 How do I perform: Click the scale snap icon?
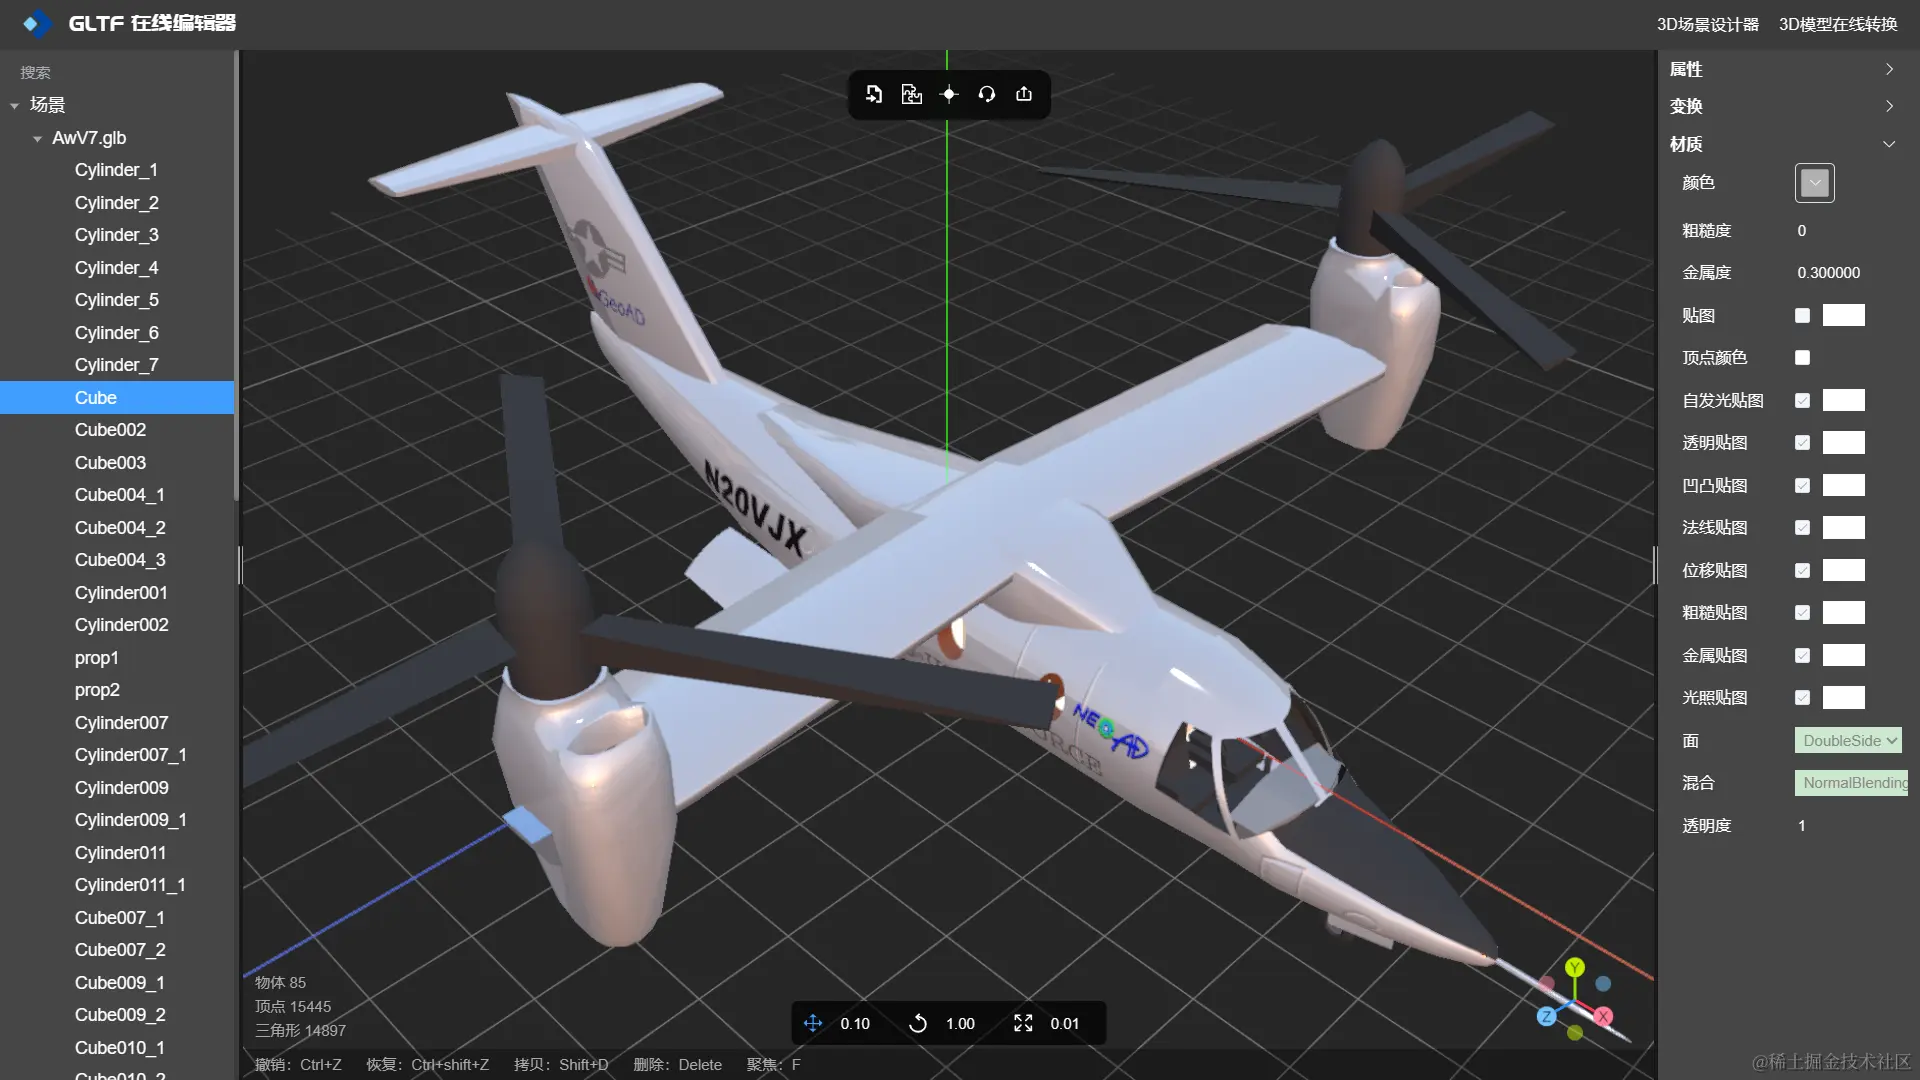click(x=1023, y=1023)
